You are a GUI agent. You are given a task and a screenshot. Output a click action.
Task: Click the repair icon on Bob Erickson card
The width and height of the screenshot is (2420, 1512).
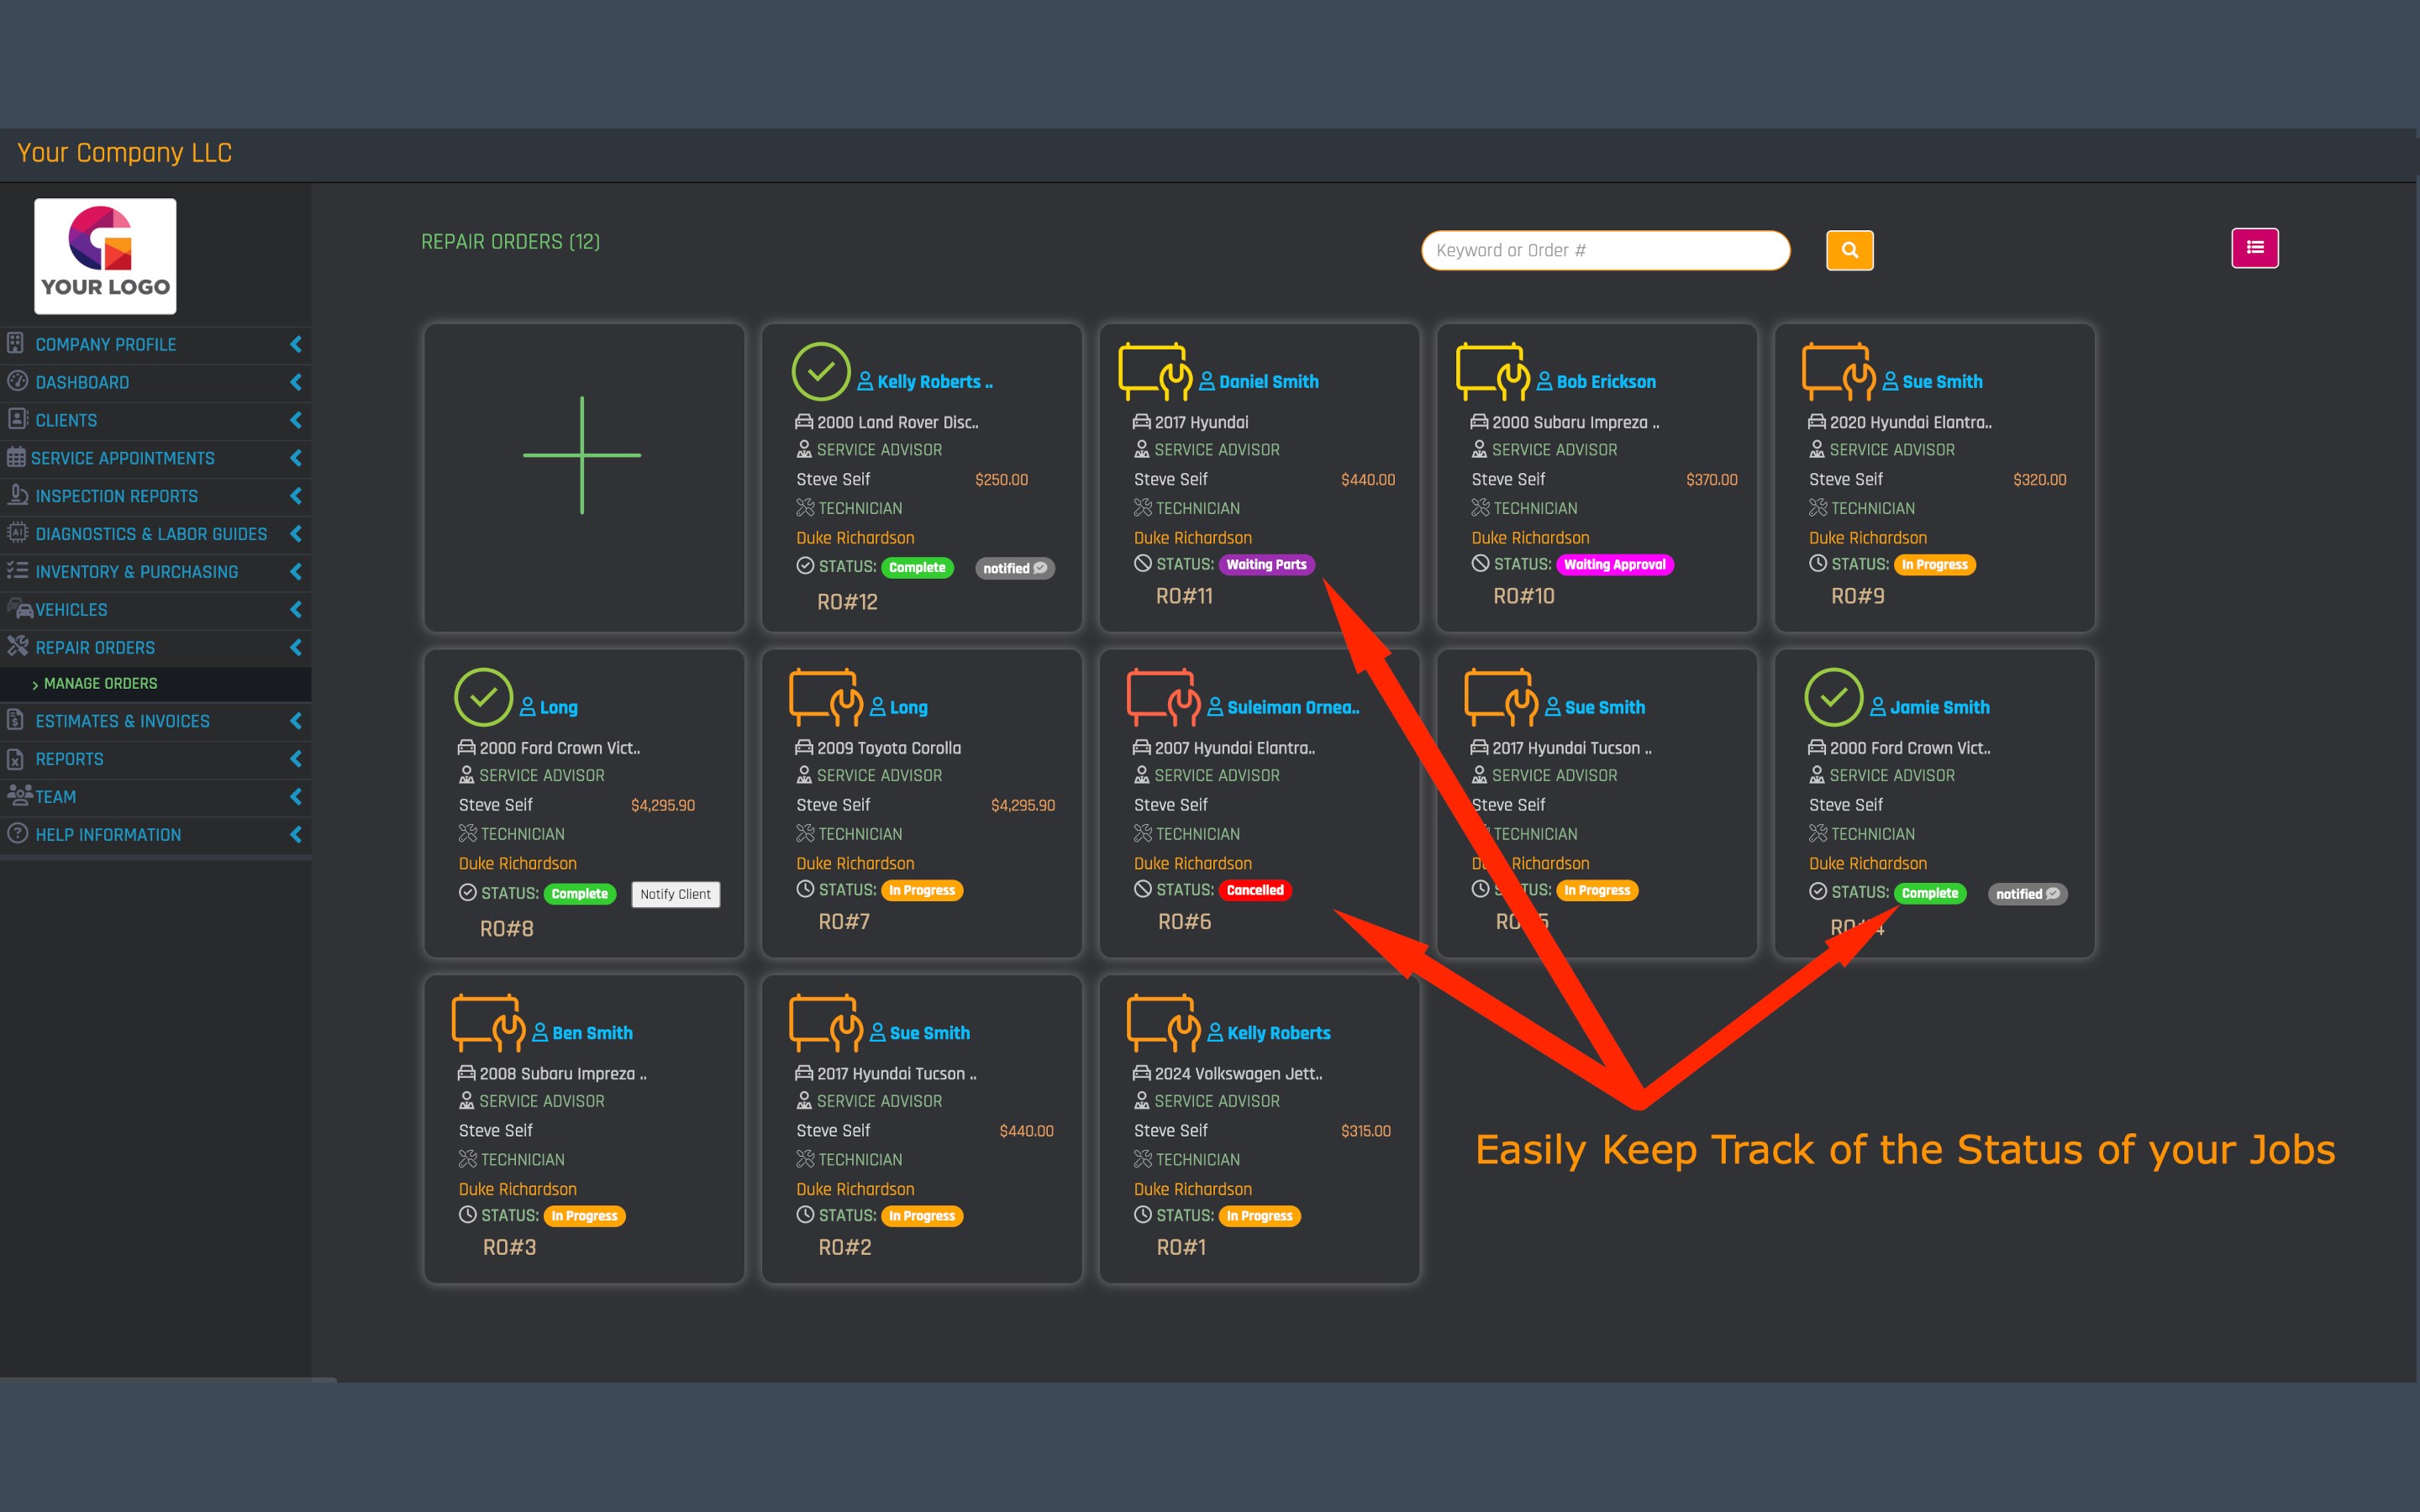coord(1493,372)
